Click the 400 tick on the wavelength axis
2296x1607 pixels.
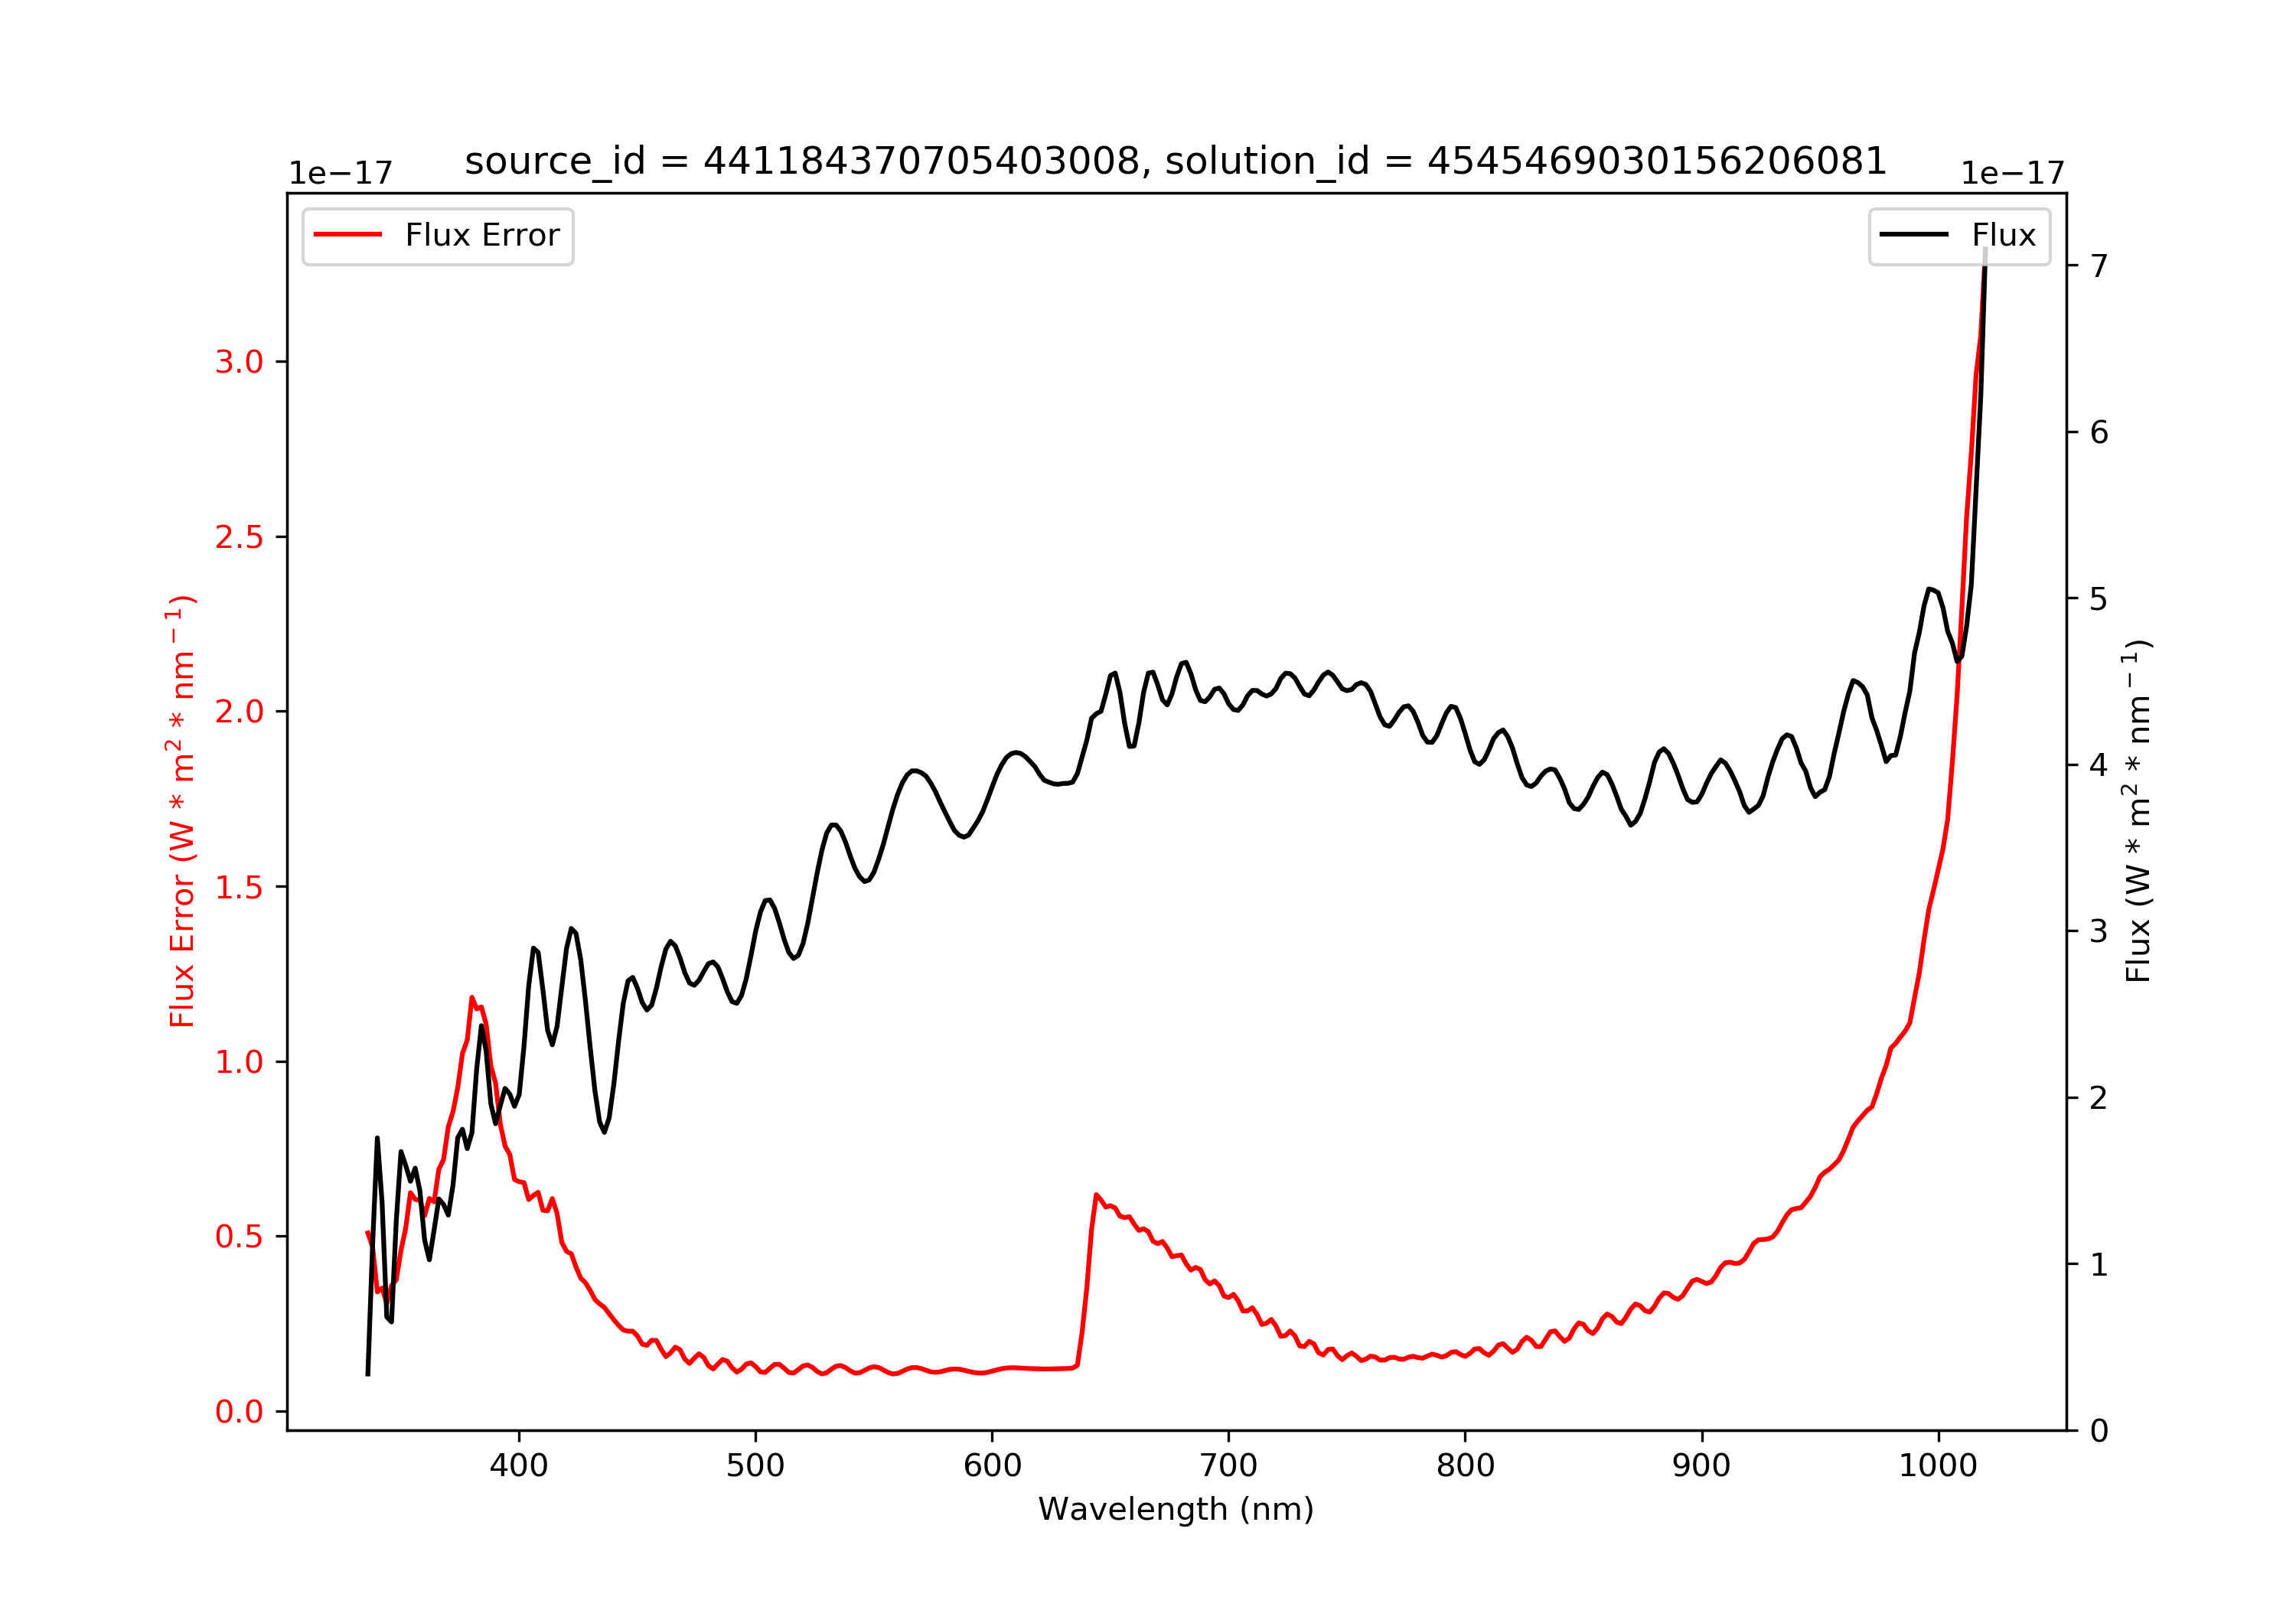pyautogui.click(x=518, y=1466)
